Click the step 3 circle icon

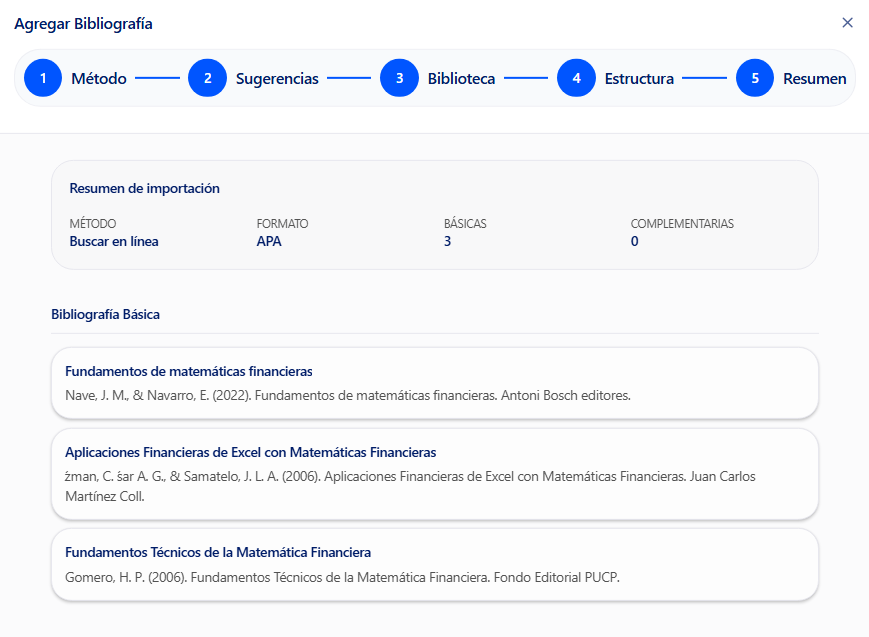[399, 78]
